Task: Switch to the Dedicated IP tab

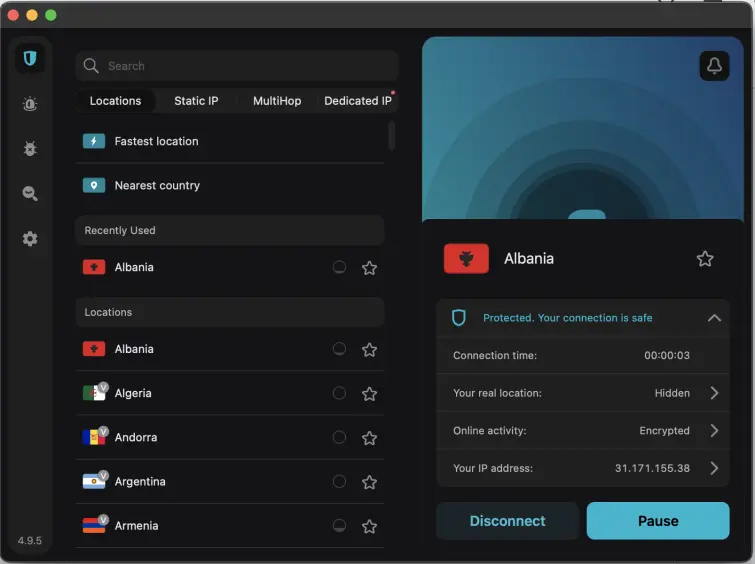Action: click(x=358, y=101)
